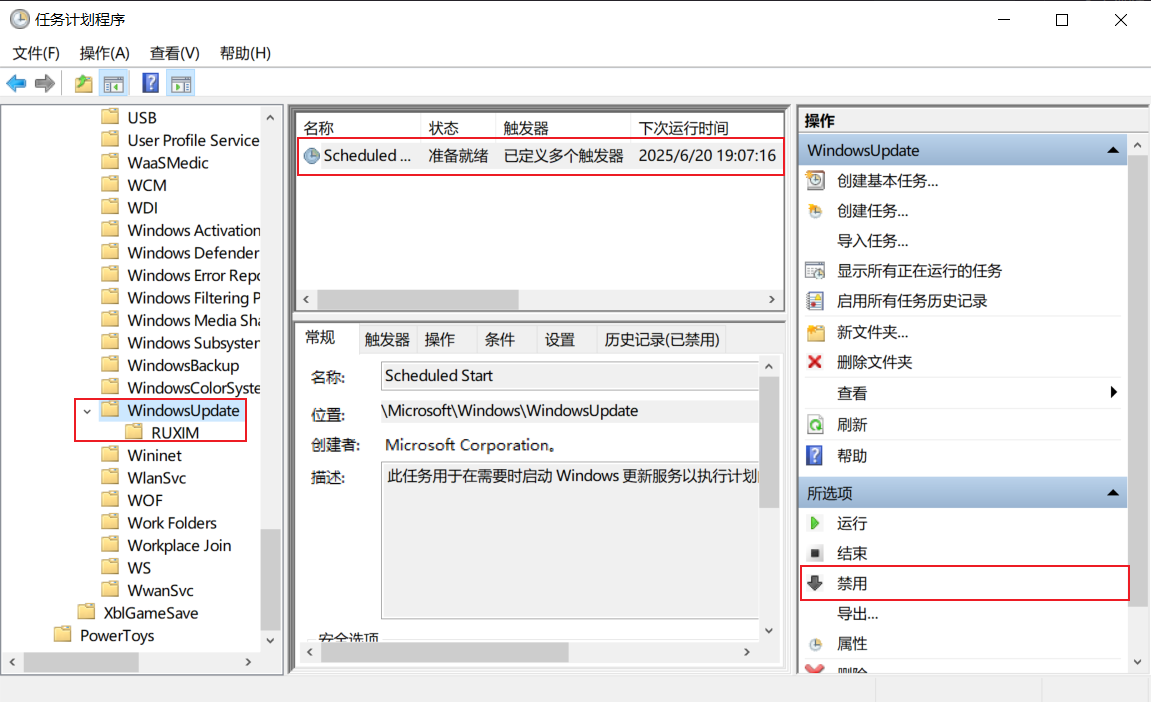Click 导入任务... in actions pane
The image size is (1151, 702).
[x=872, y=241]
